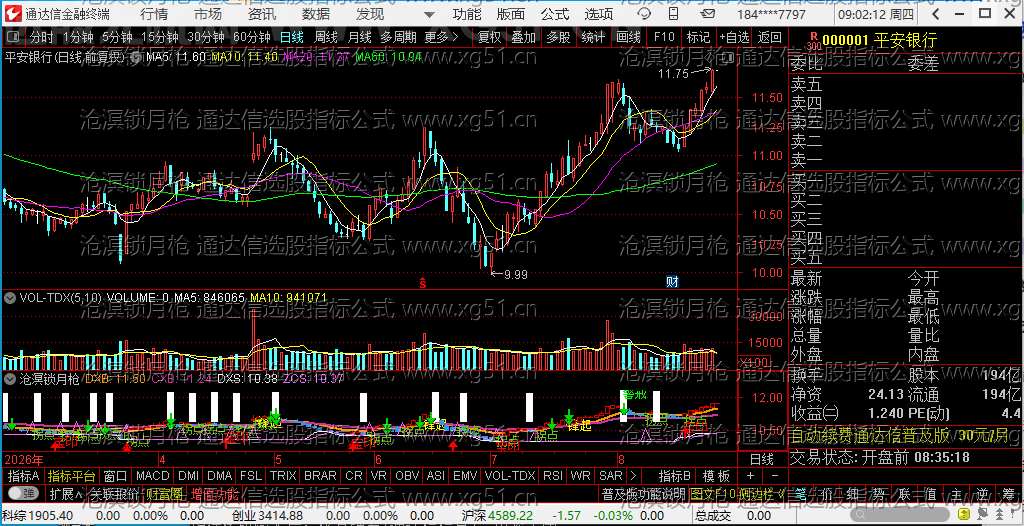Click the plus button to add indicator pane
The image size is (1024, 526).
tap(752, 476)
